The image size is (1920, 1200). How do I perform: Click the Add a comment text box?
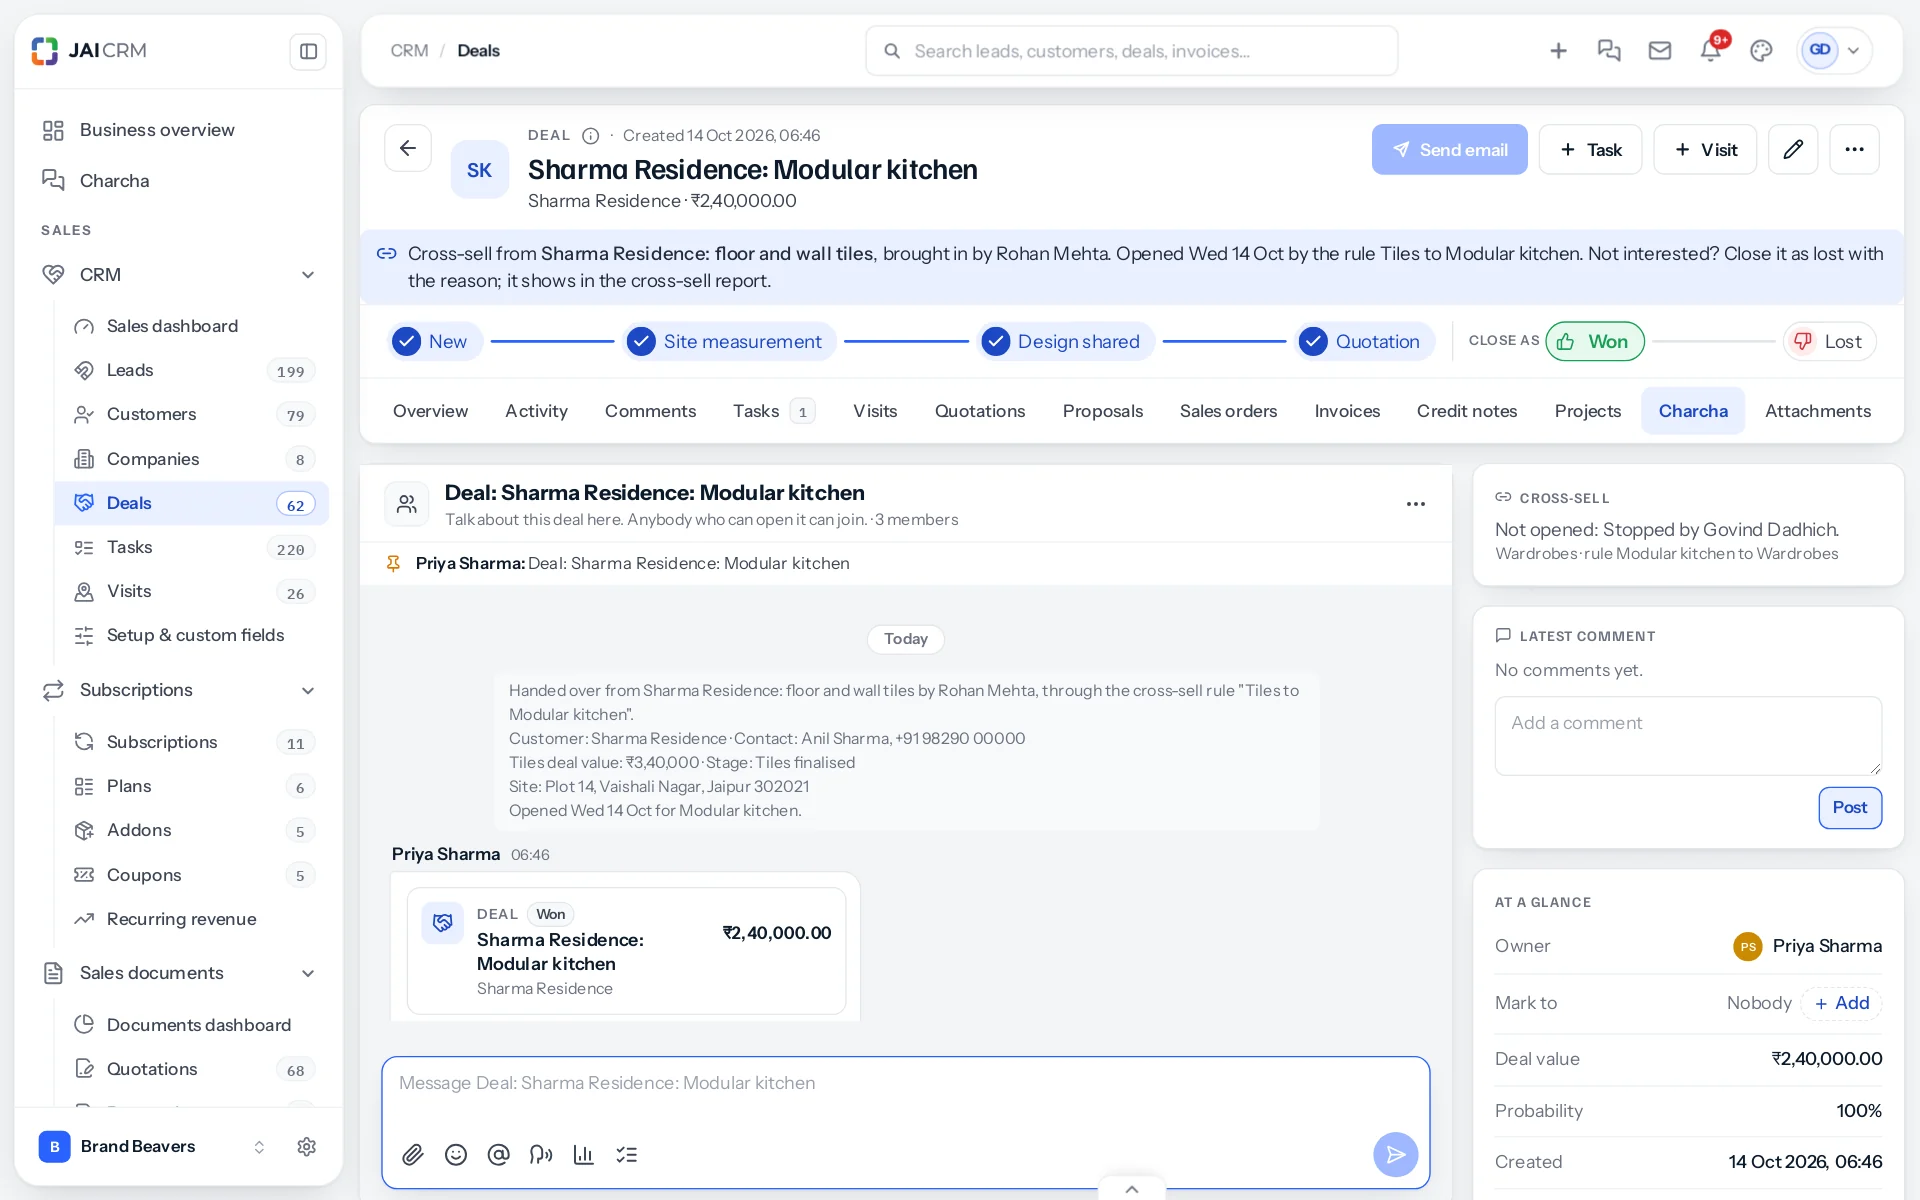pos(1688,736)
